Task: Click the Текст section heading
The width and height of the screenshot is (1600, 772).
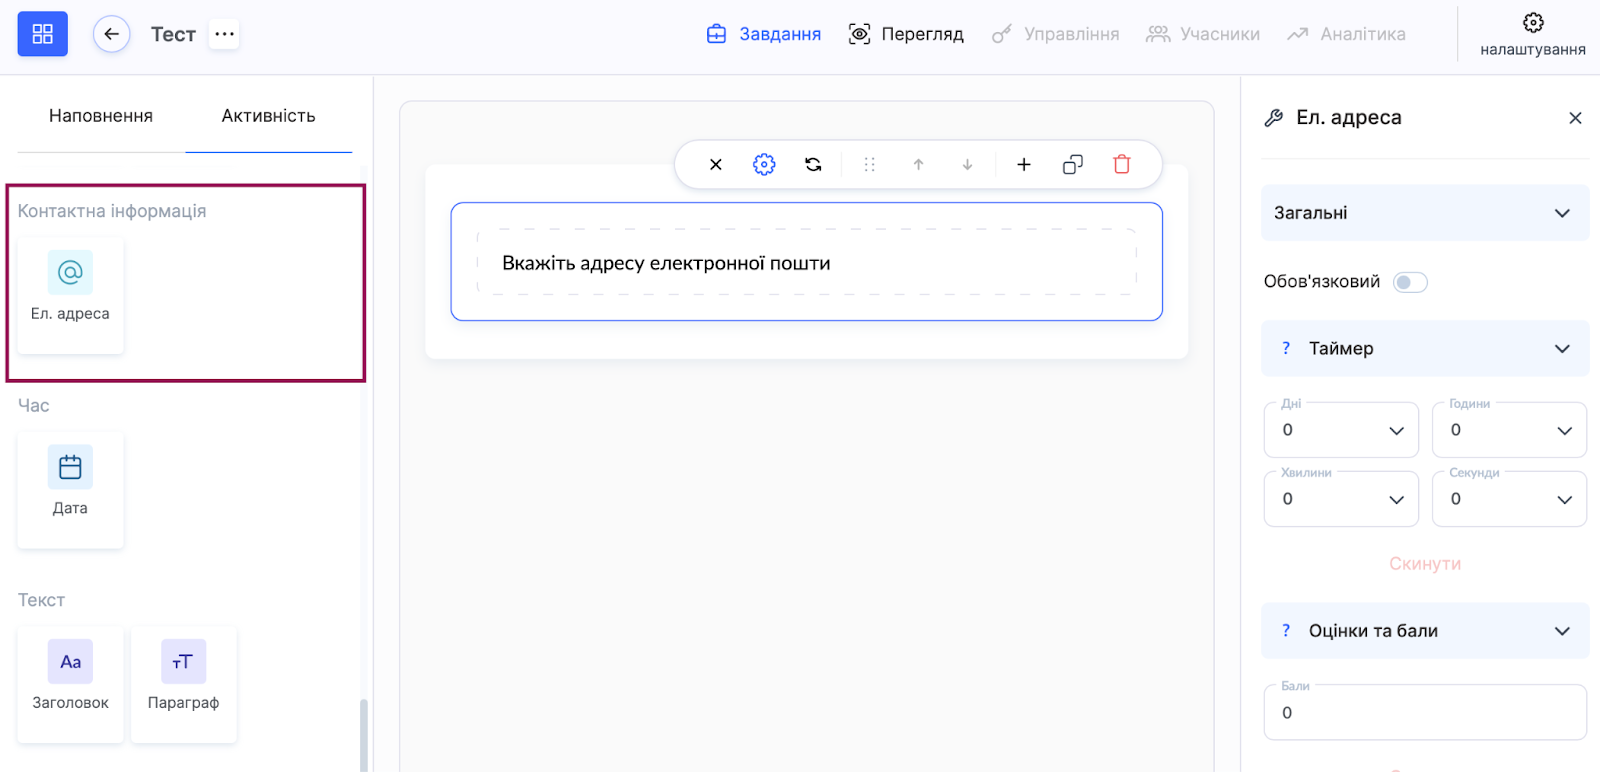Action: click(41, 600)
